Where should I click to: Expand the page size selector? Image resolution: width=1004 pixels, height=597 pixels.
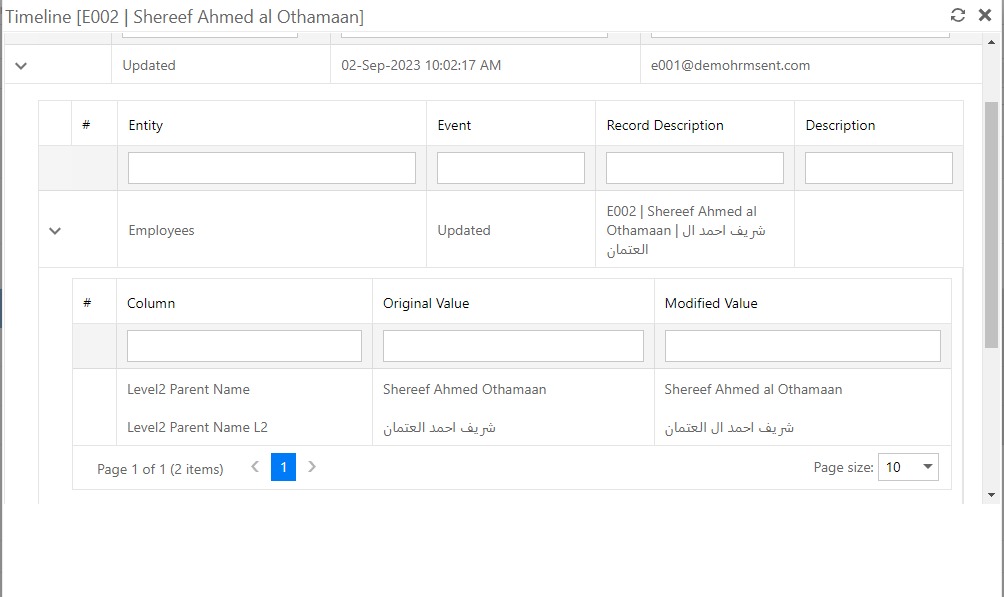click(x=908, y=466)
